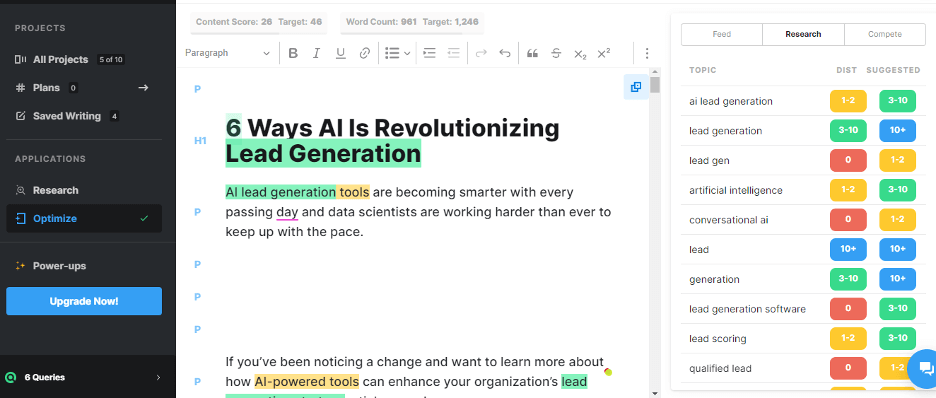The image size is (936, 398).
Task: Select topic 'ai lead generation'
Action: point(731,101)
